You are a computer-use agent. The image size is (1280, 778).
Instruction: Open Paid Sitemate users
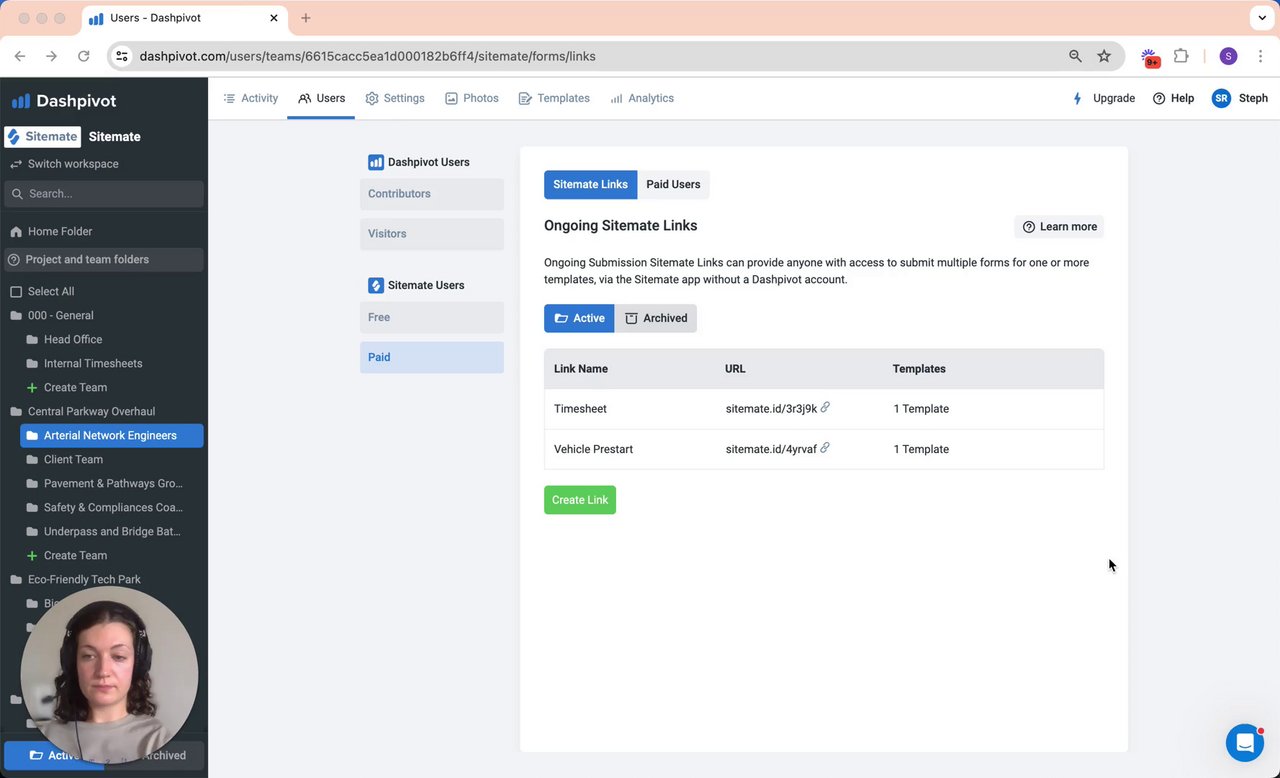(432, 357)
